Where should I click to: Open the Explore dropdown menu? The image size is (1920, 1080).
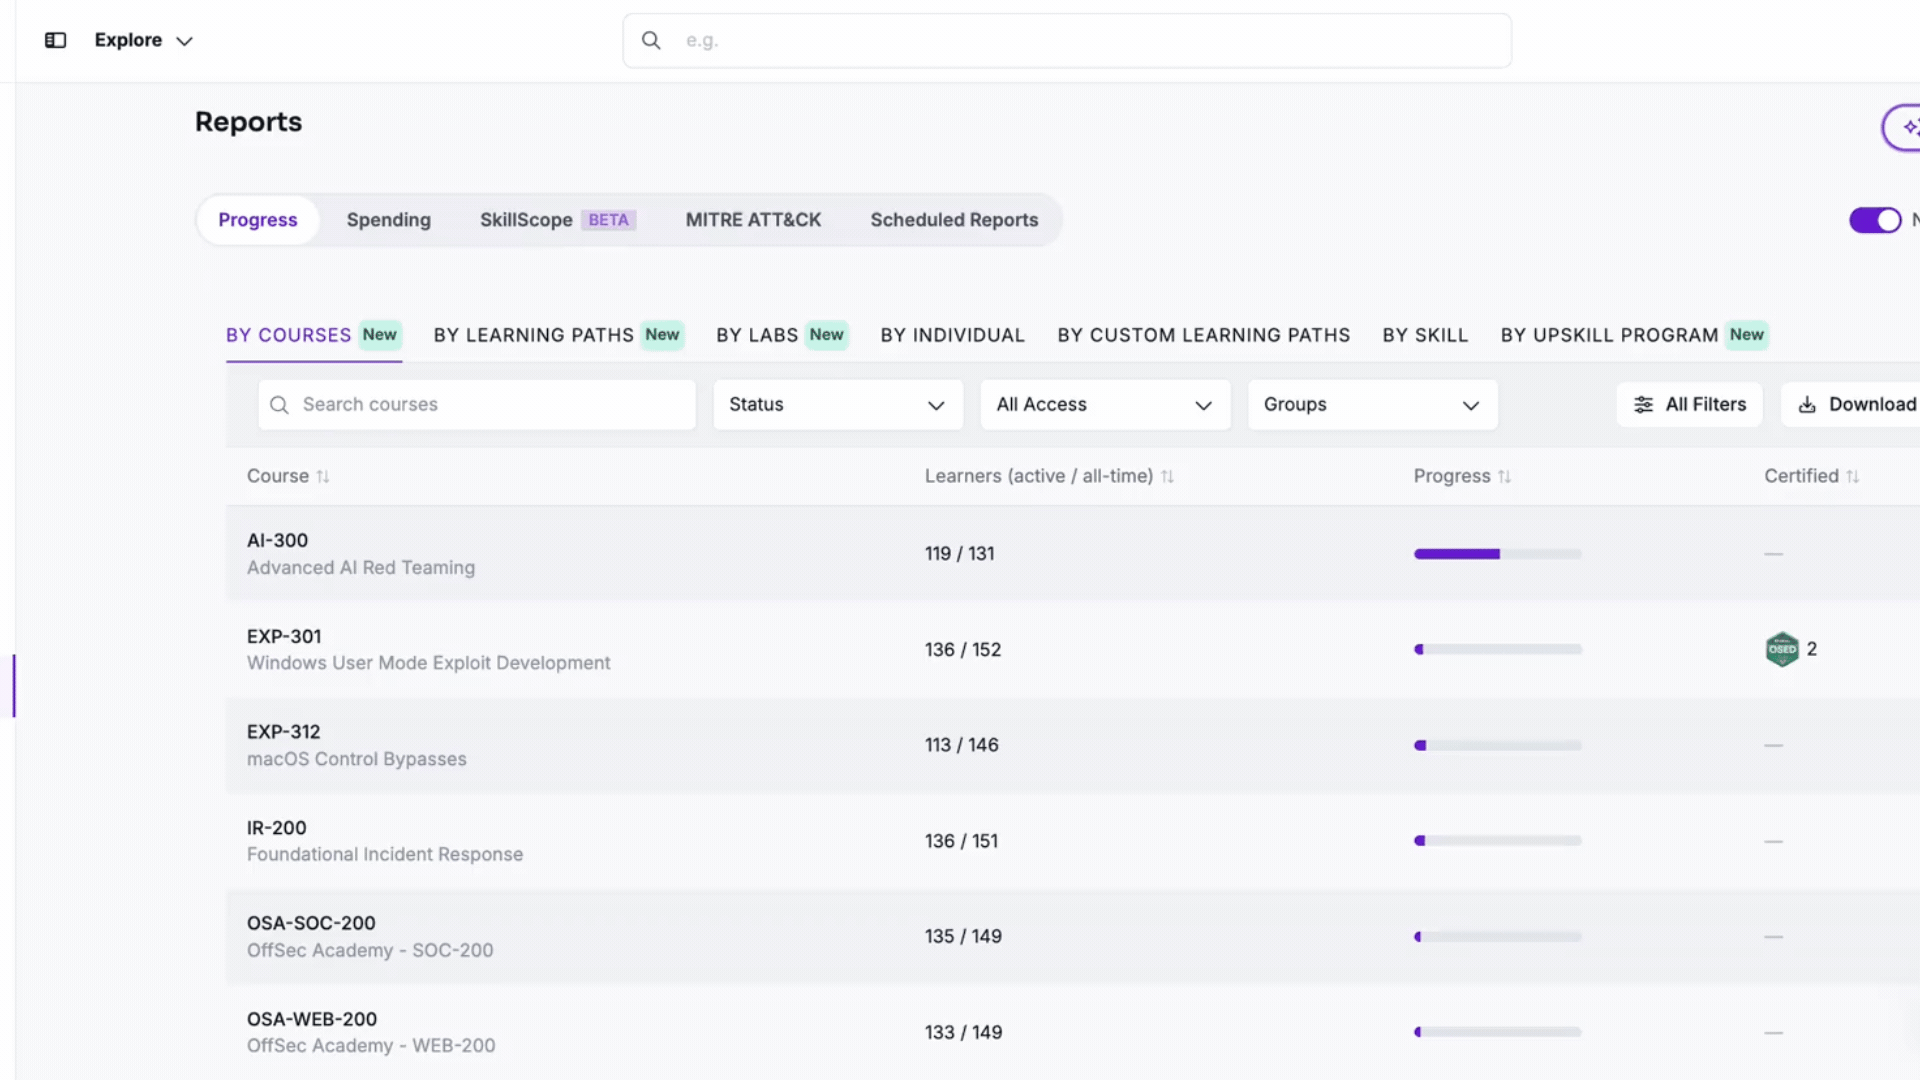point(143,40)
